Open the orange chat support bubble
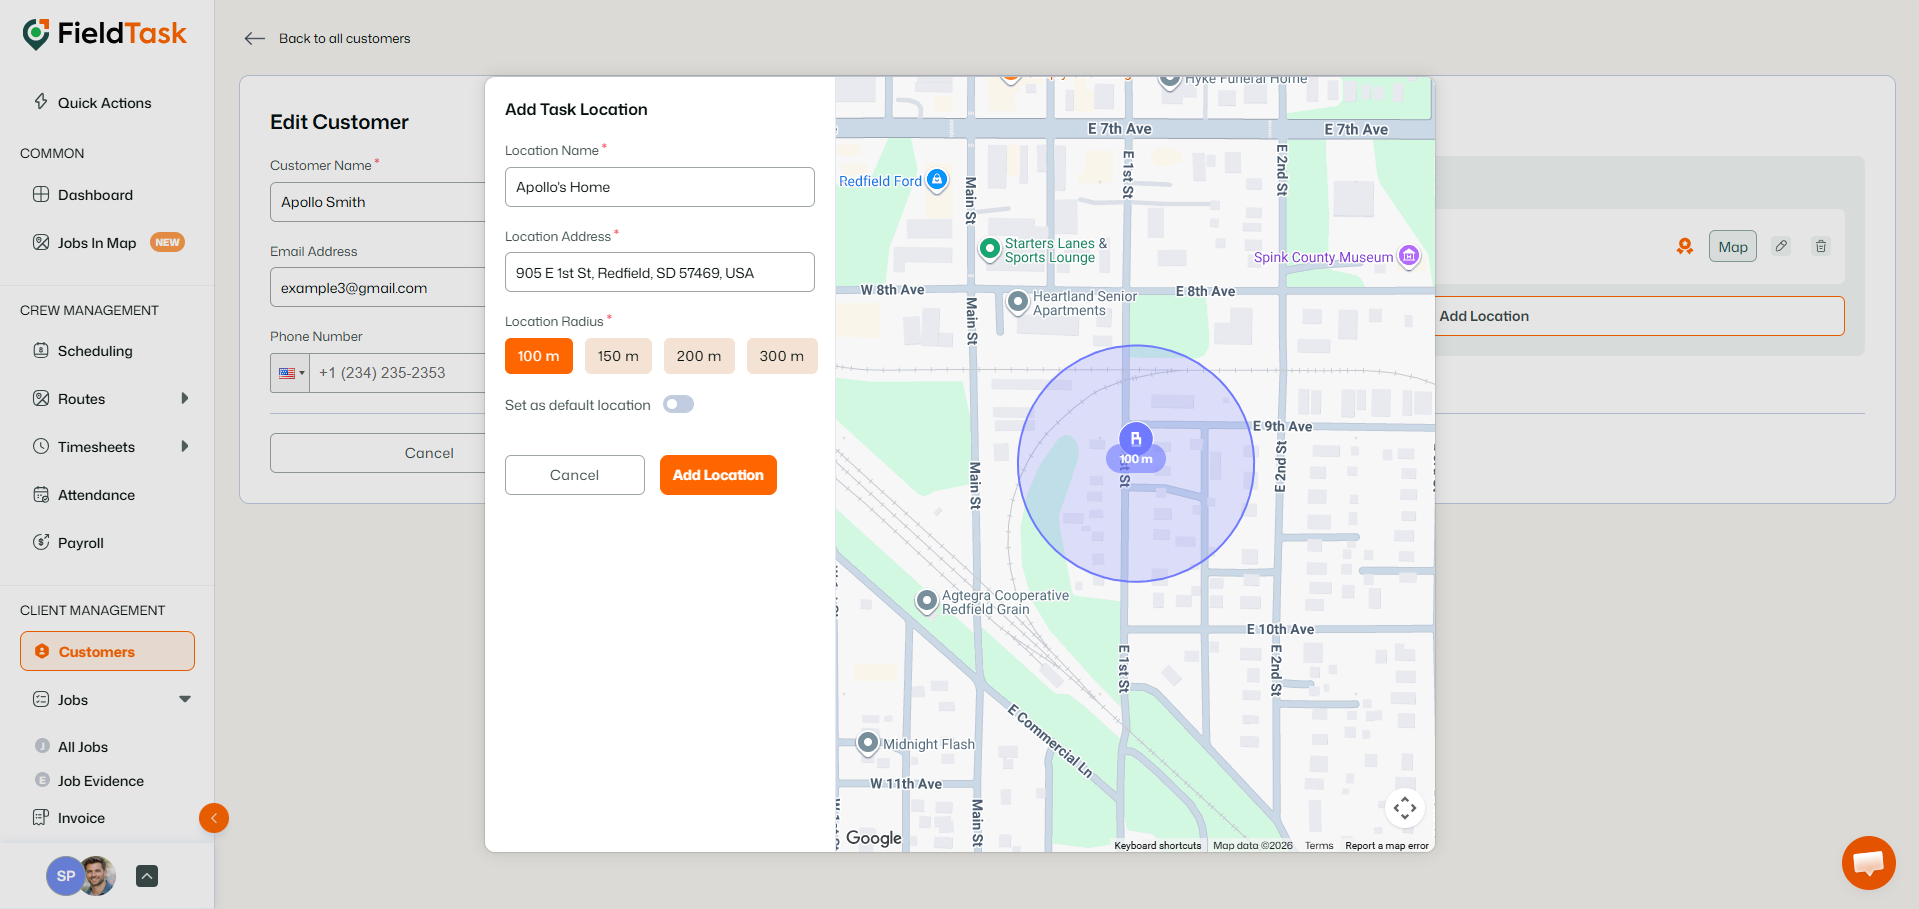Screen dimensions: 1919x909 [1868, 862]
